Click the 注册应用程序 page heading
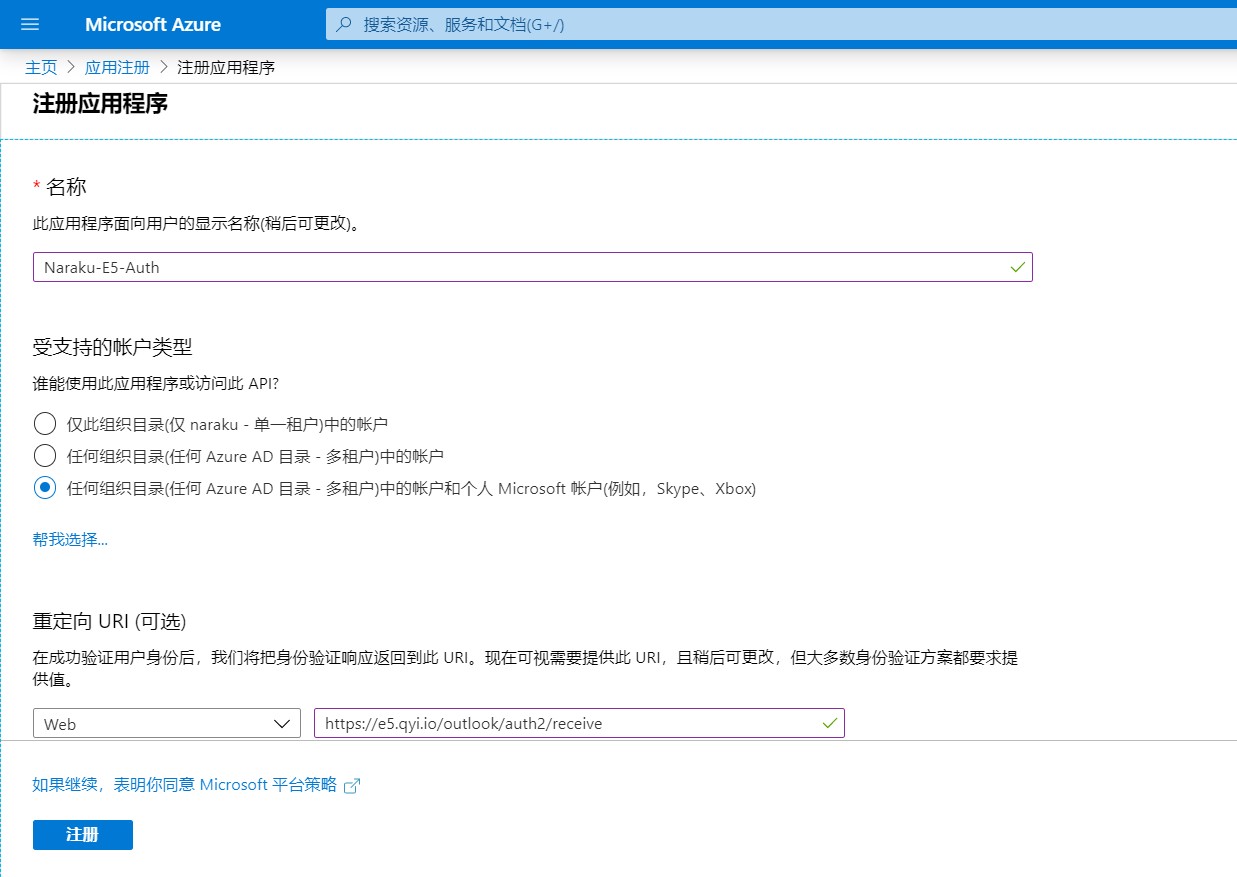1237x877 pixels. [100, 103]
